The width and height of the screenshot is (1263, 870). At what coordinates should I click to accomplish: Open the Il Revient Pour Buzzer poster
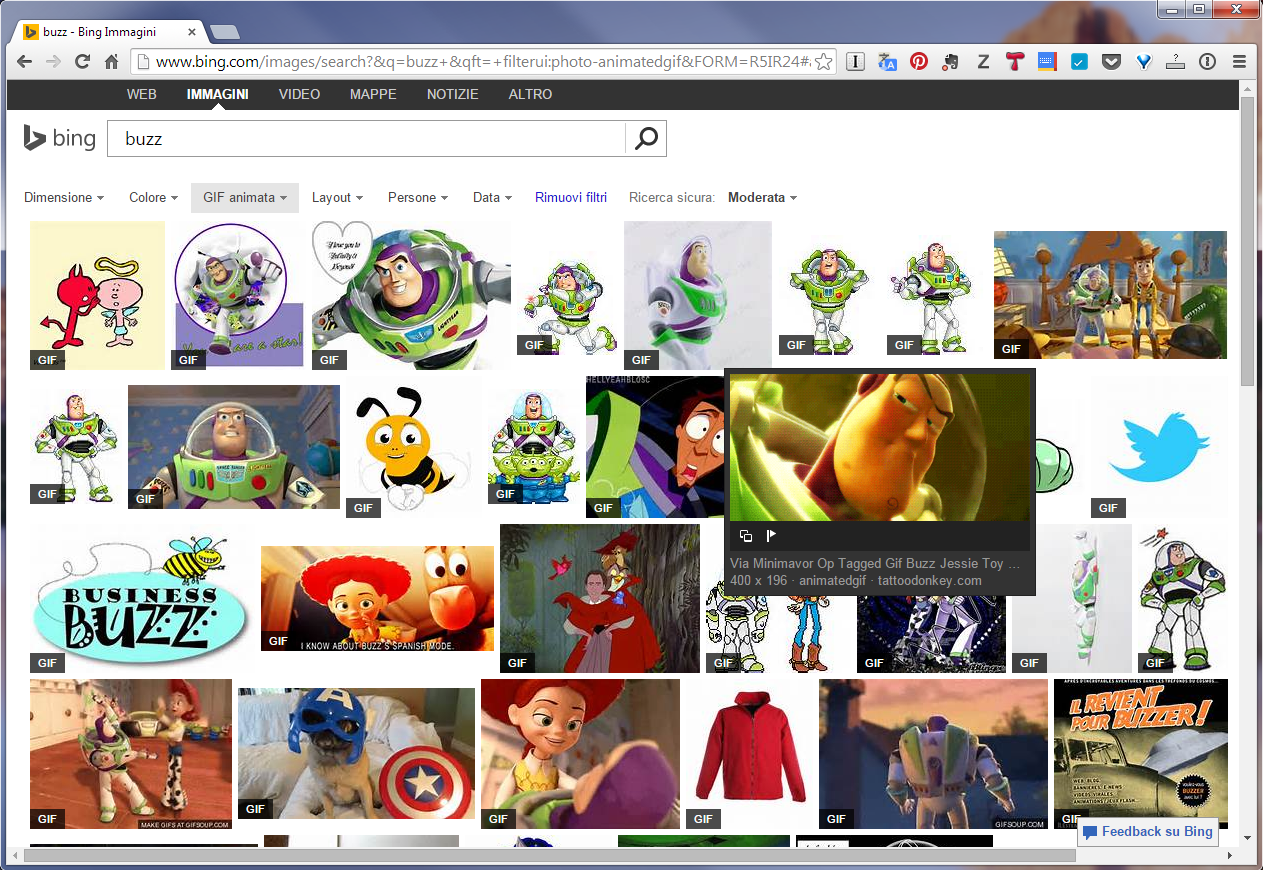coord(1141,753)
